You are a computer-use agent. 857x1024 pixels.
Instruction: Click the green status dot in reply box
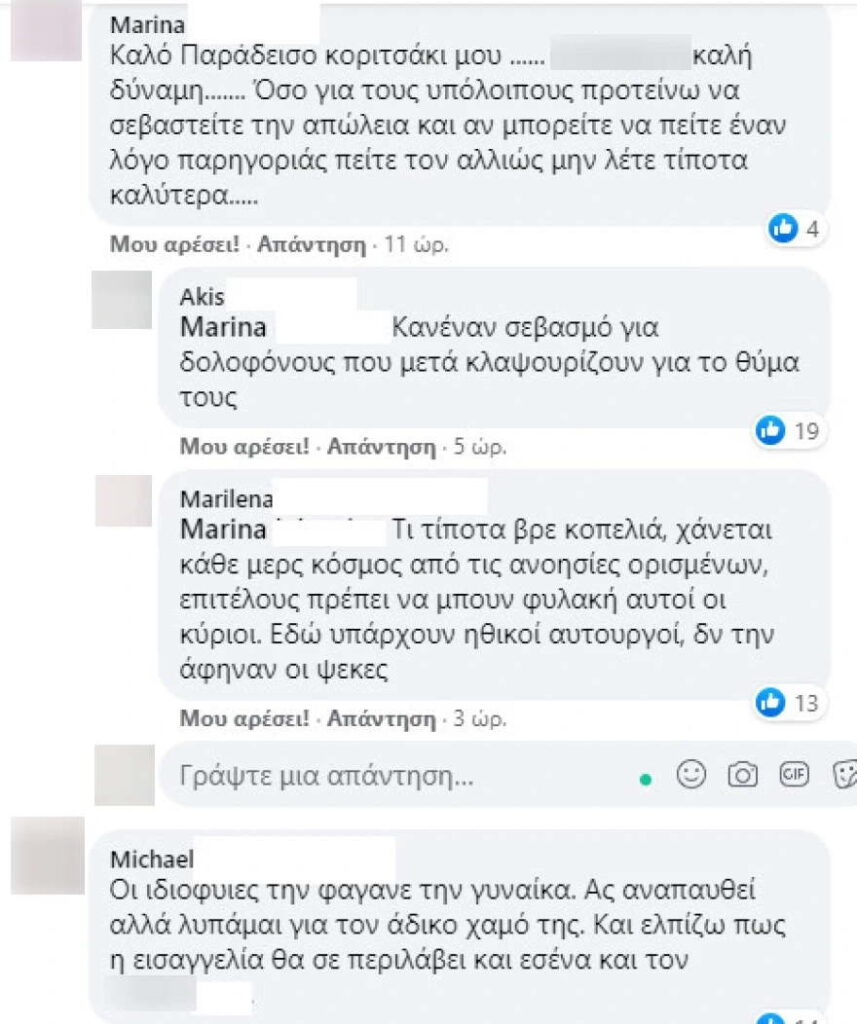[645, 779]
